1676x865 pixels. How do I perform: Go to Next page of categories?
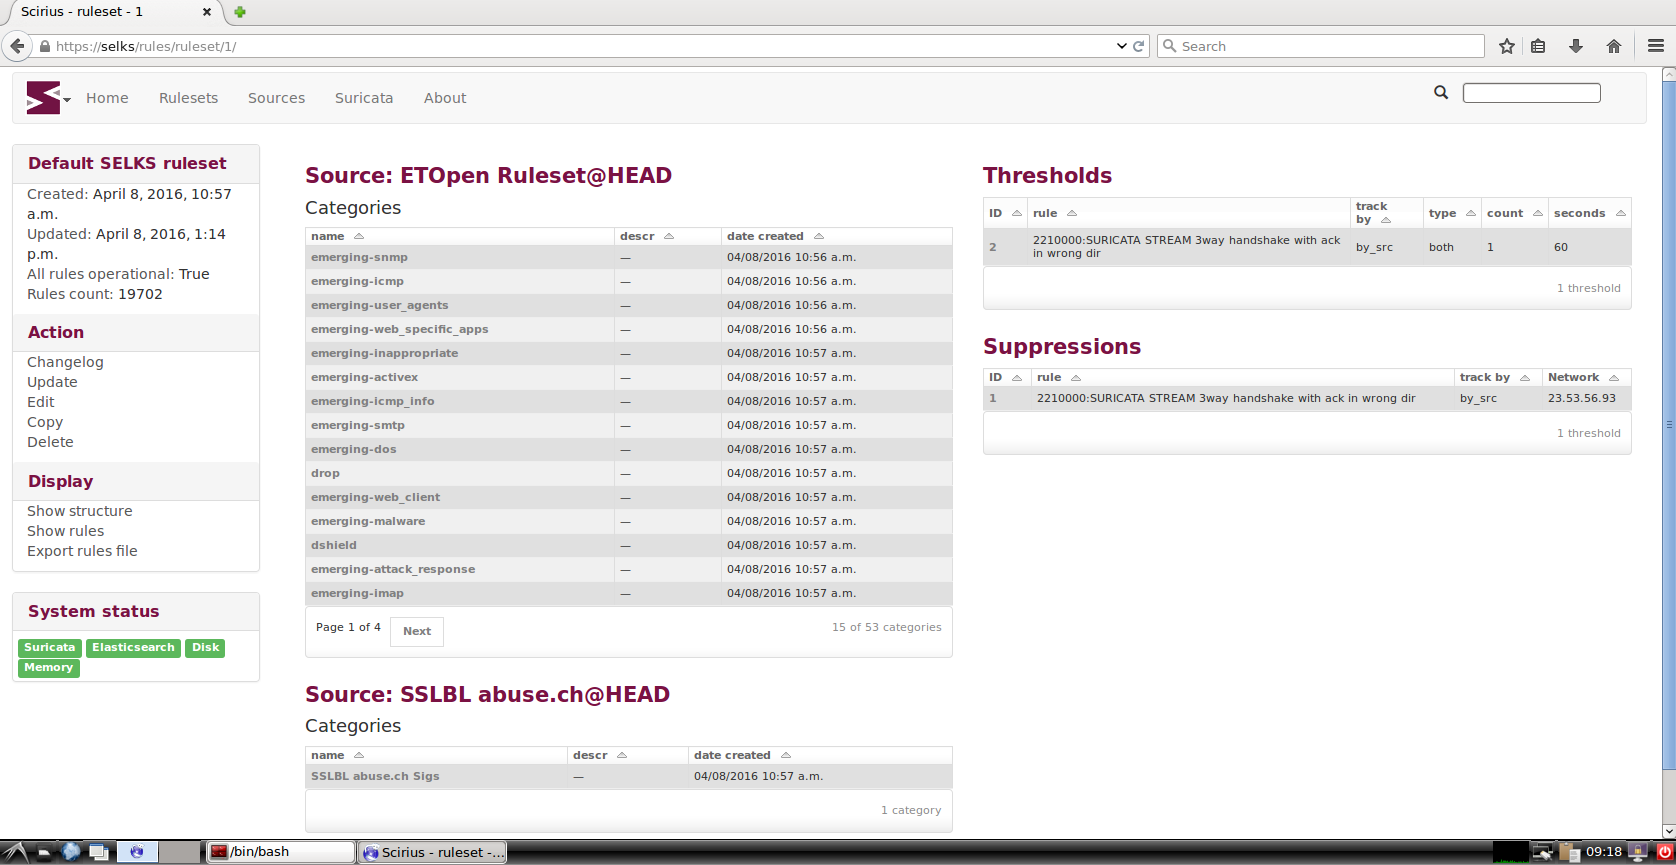point(417,631)
